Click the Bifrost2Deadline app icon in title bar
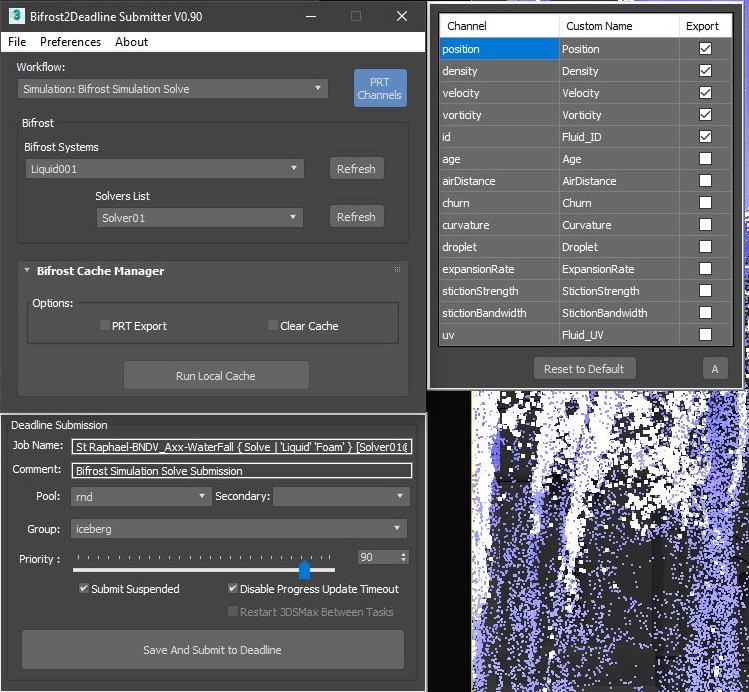 (17, 16)
